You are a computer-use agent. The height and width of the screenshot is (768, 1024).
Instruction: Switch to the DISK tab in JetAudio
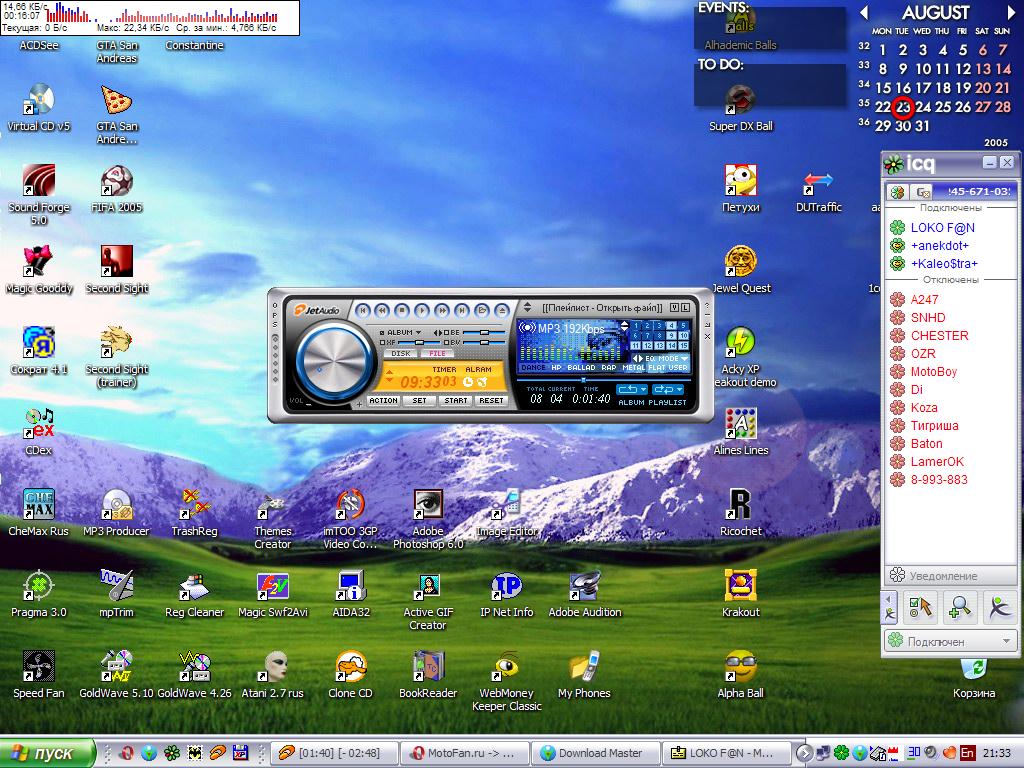401,353
